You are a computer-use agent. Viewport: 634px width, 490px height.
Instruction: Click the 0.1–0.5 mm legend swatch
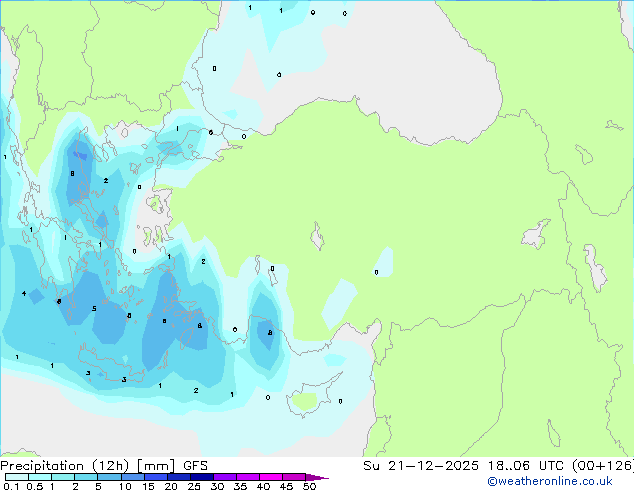click(x=17, y=477)
